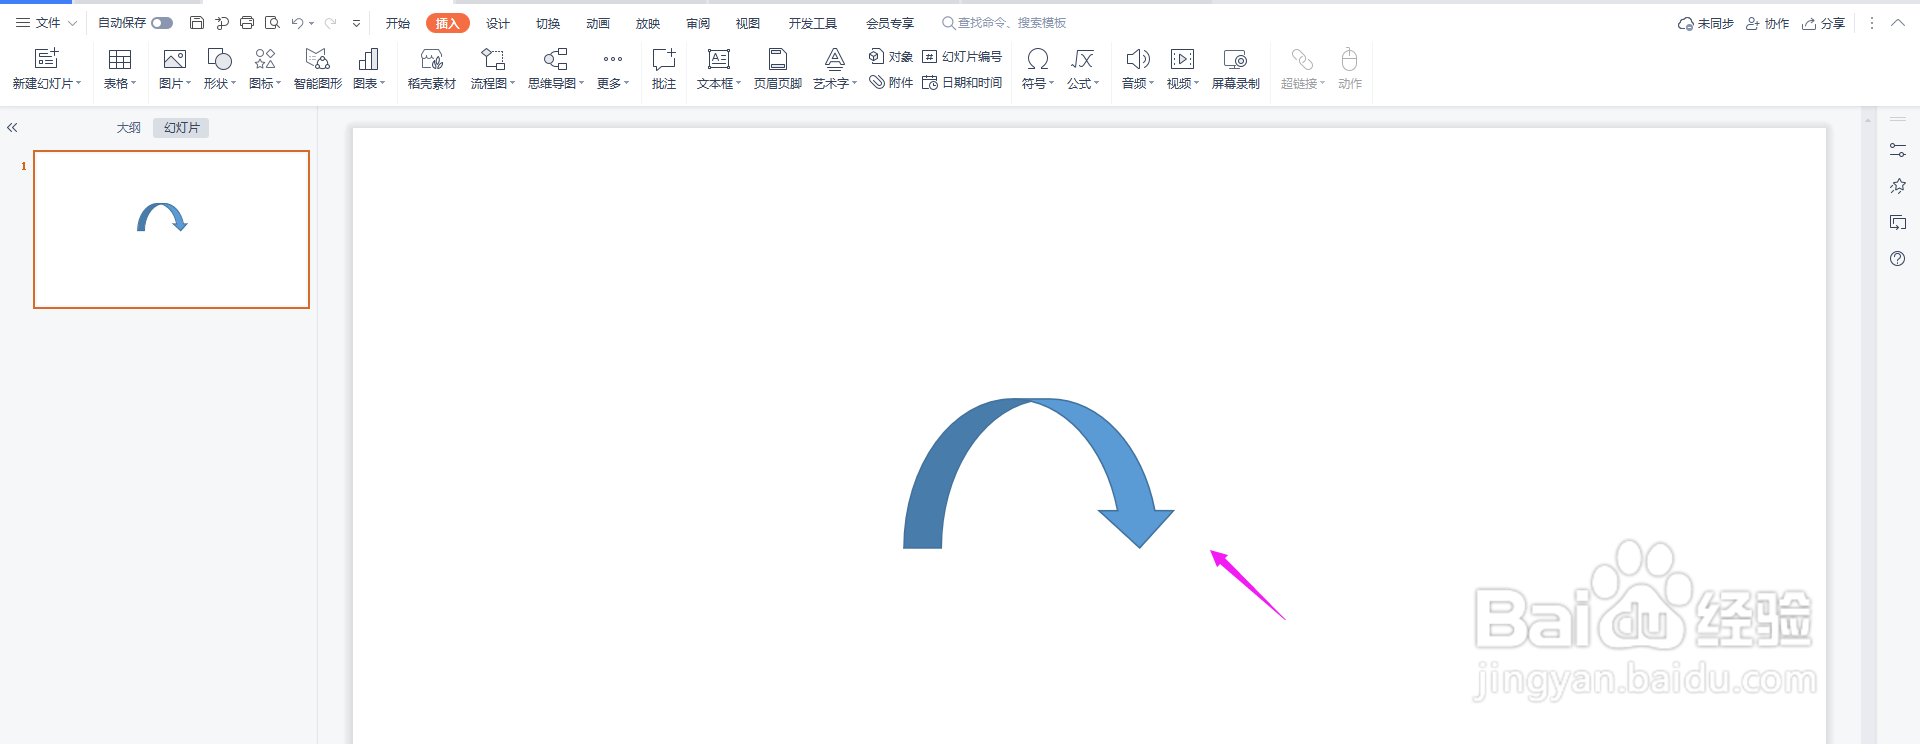Open the 文件 (File) menu
This screenshot has width=1920, height=744.
(46, 23)
